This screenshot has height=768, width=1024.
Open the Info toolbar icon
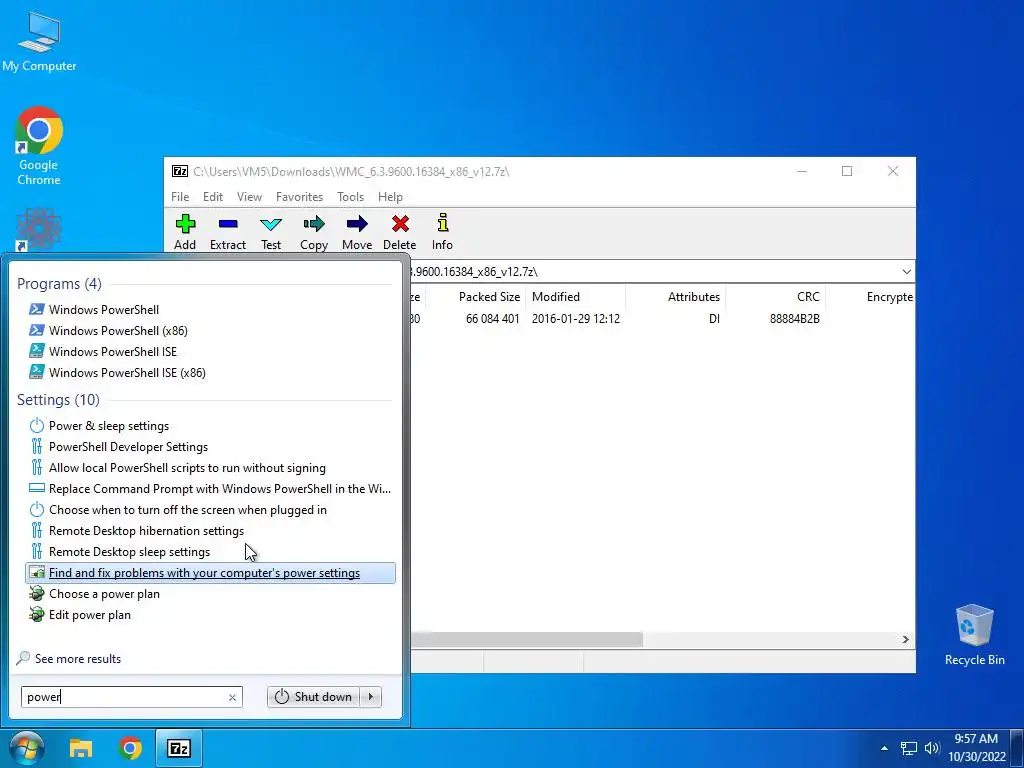click(x=442, y=232)
